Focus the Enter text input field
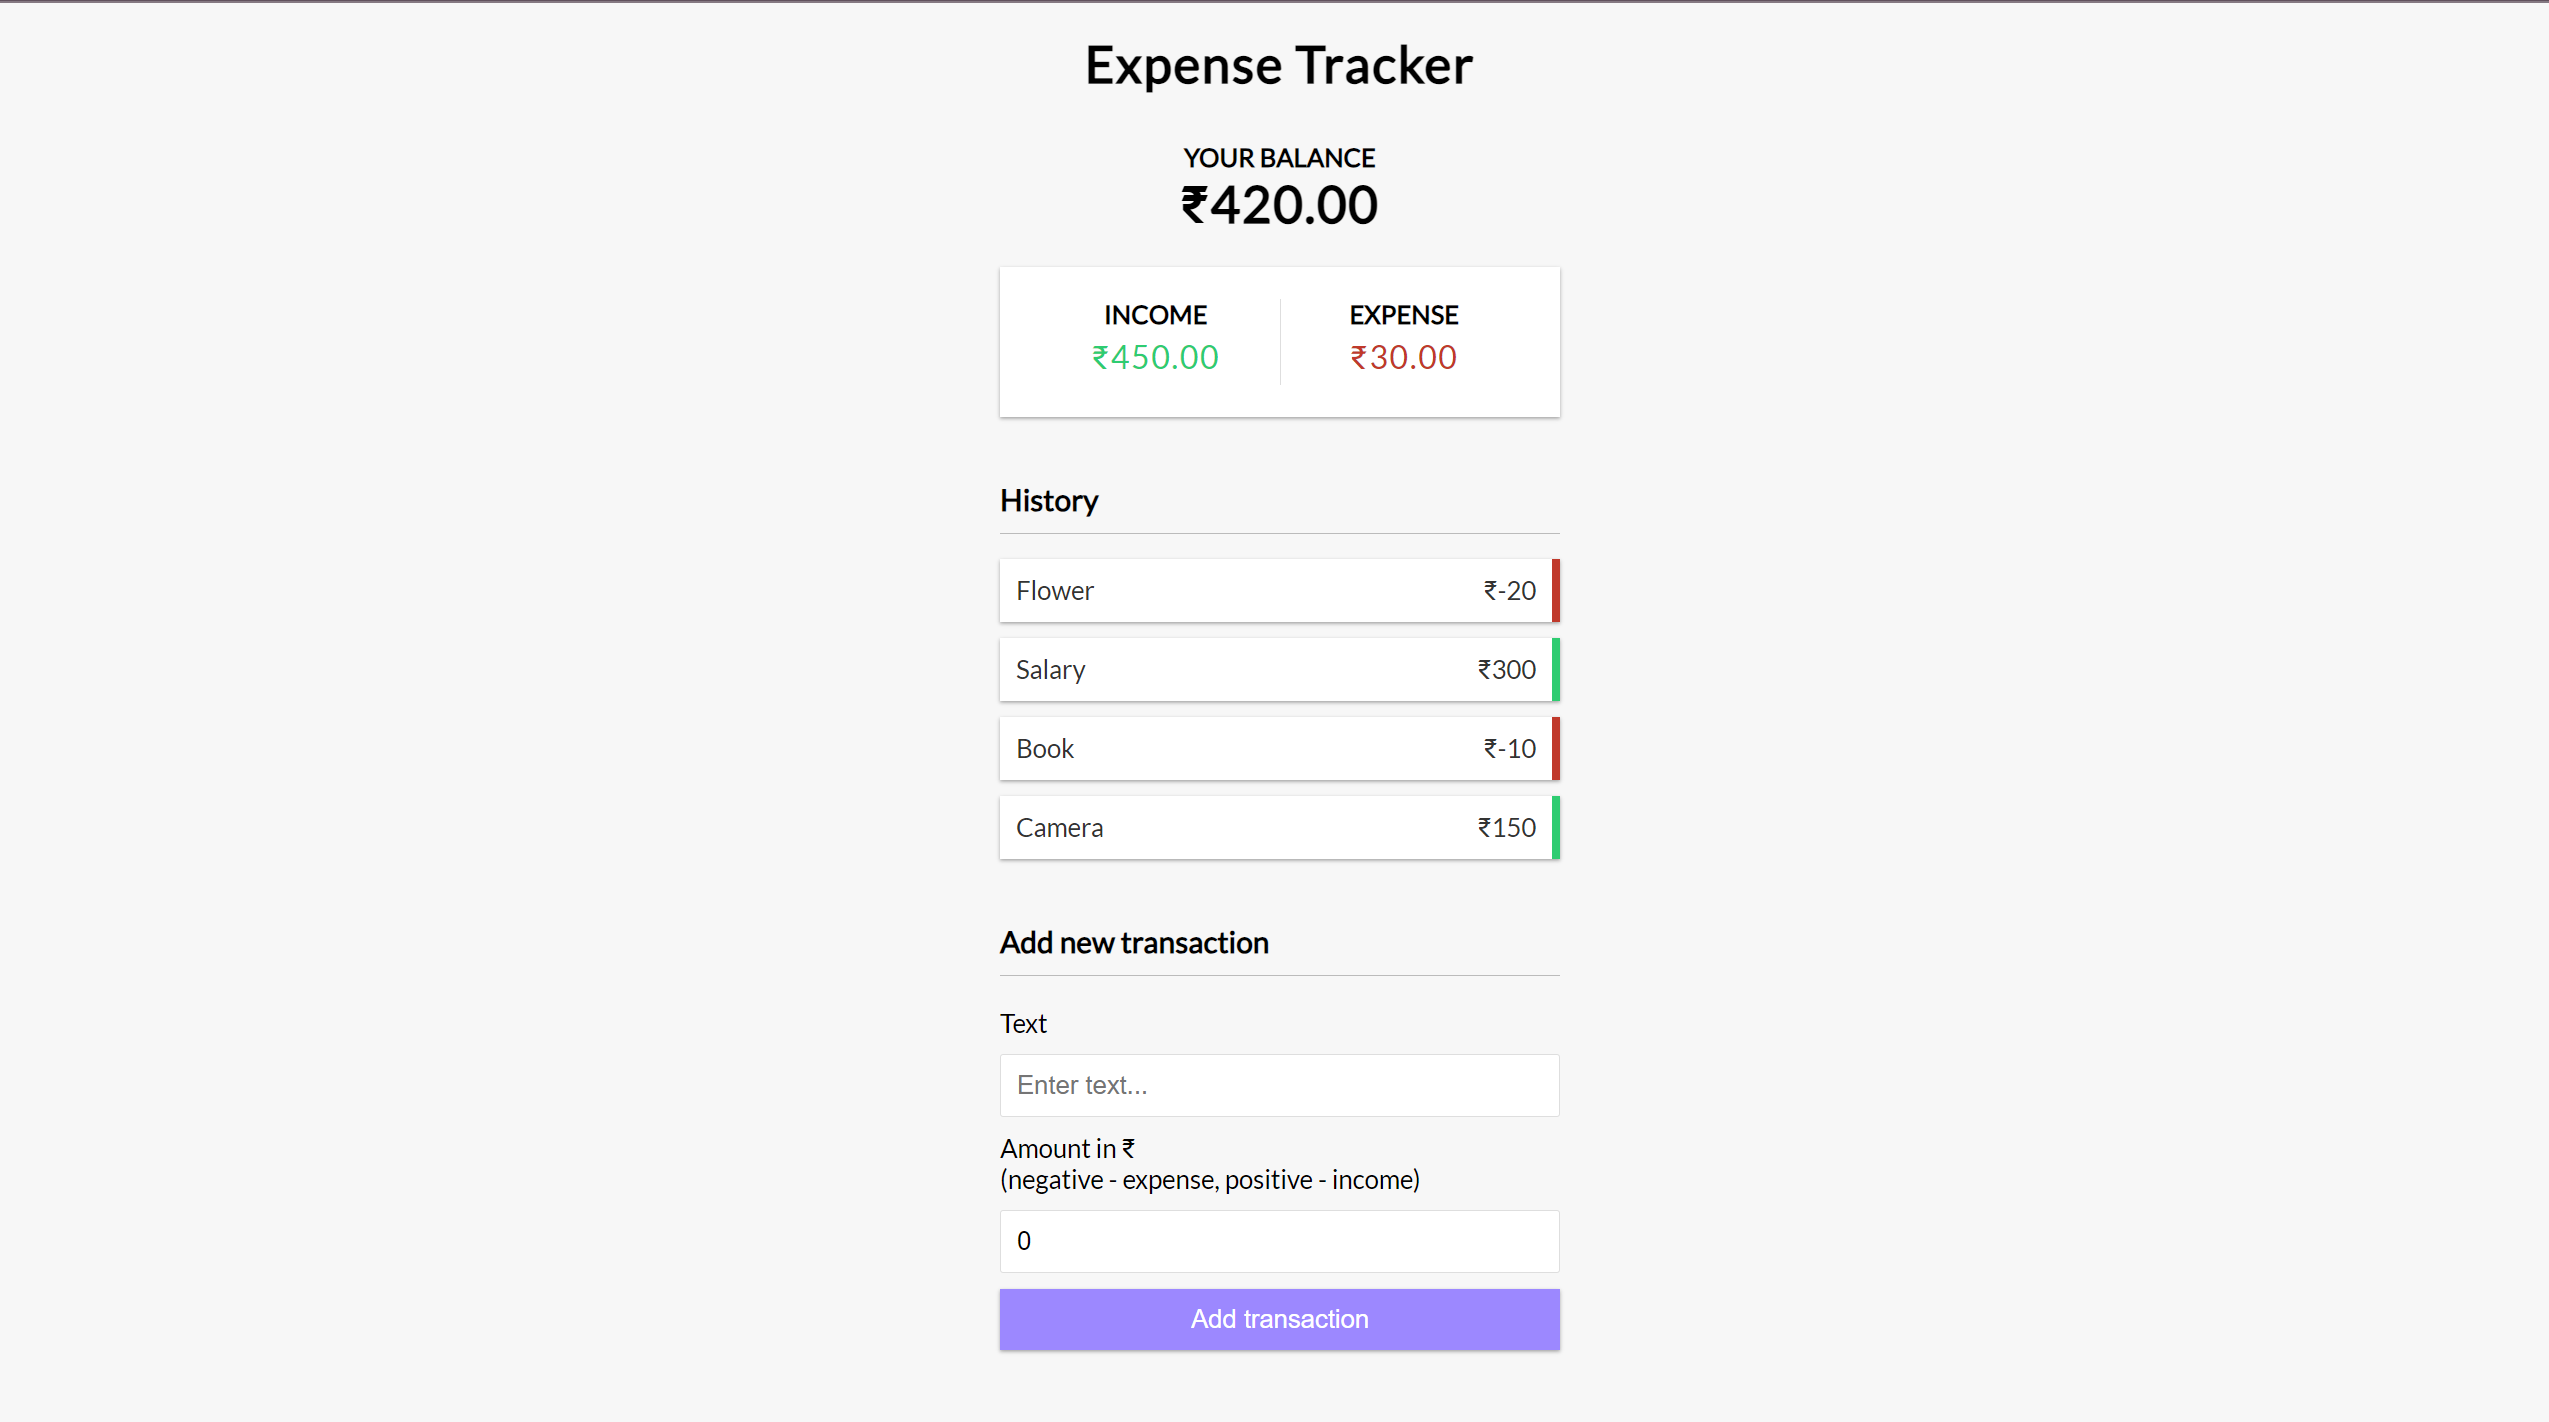 (x=1279, y=1085)
